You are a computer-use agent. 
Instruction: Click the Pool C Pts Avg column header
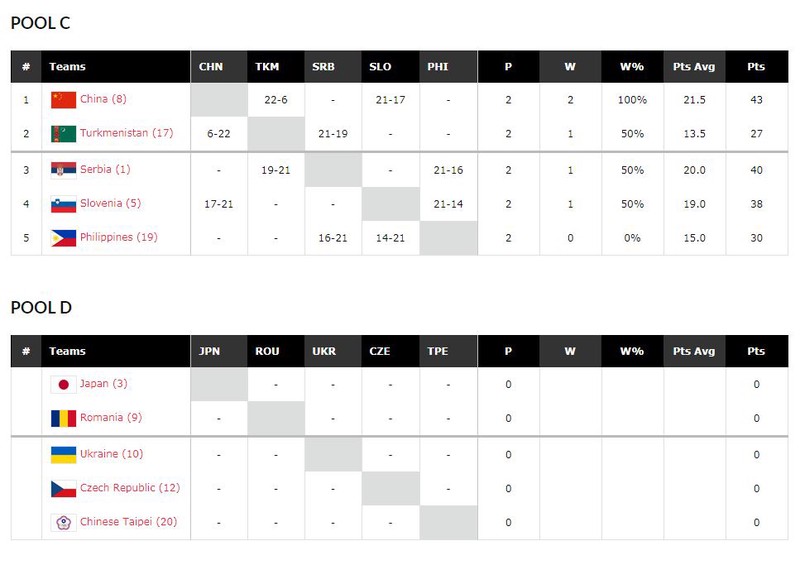pyautogui.click(x=694, y=66)
